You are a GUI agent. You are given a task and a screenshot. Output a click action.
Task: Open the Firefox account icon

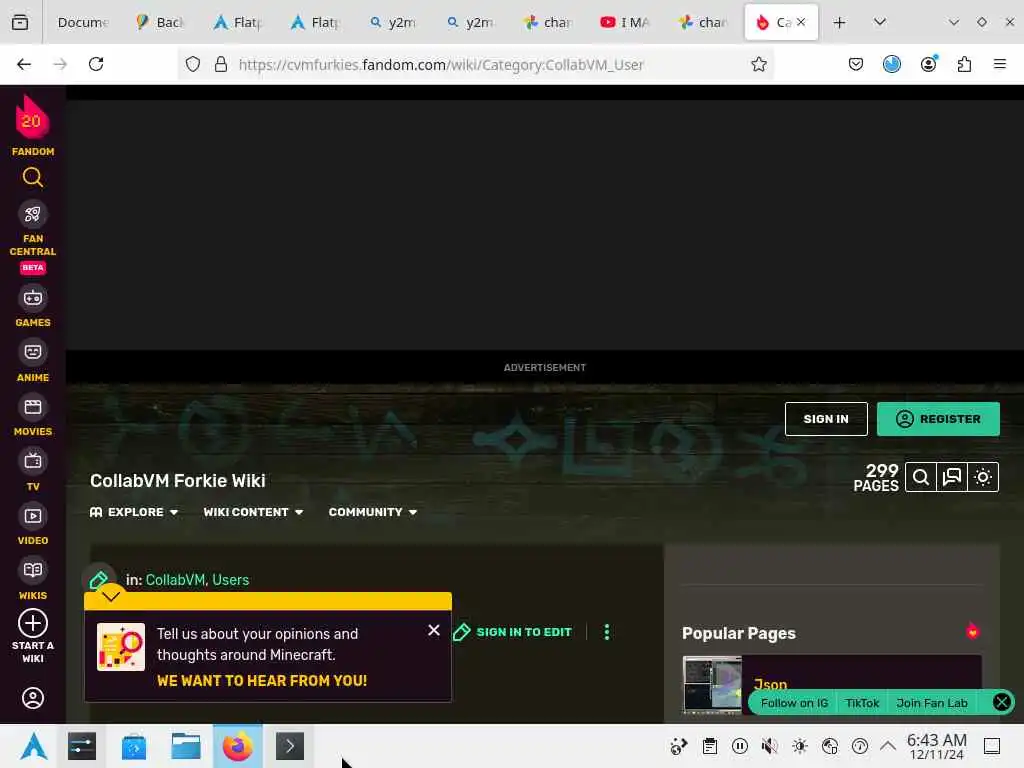tap(929, 64)
